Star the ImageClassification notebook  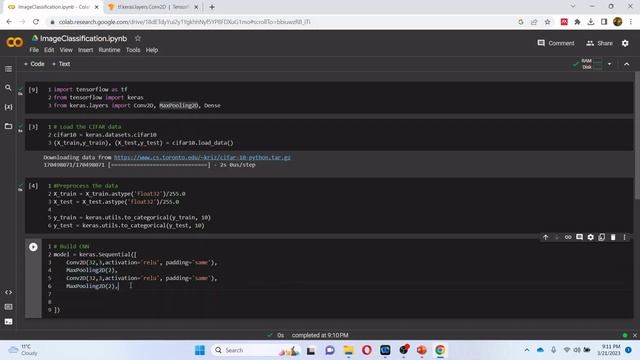(138, 38)
